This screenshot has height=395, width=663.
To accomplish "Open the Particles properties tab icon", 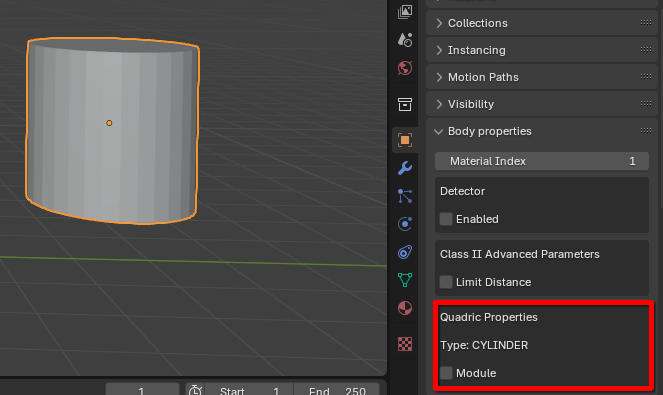I will [x=405, y=196].
